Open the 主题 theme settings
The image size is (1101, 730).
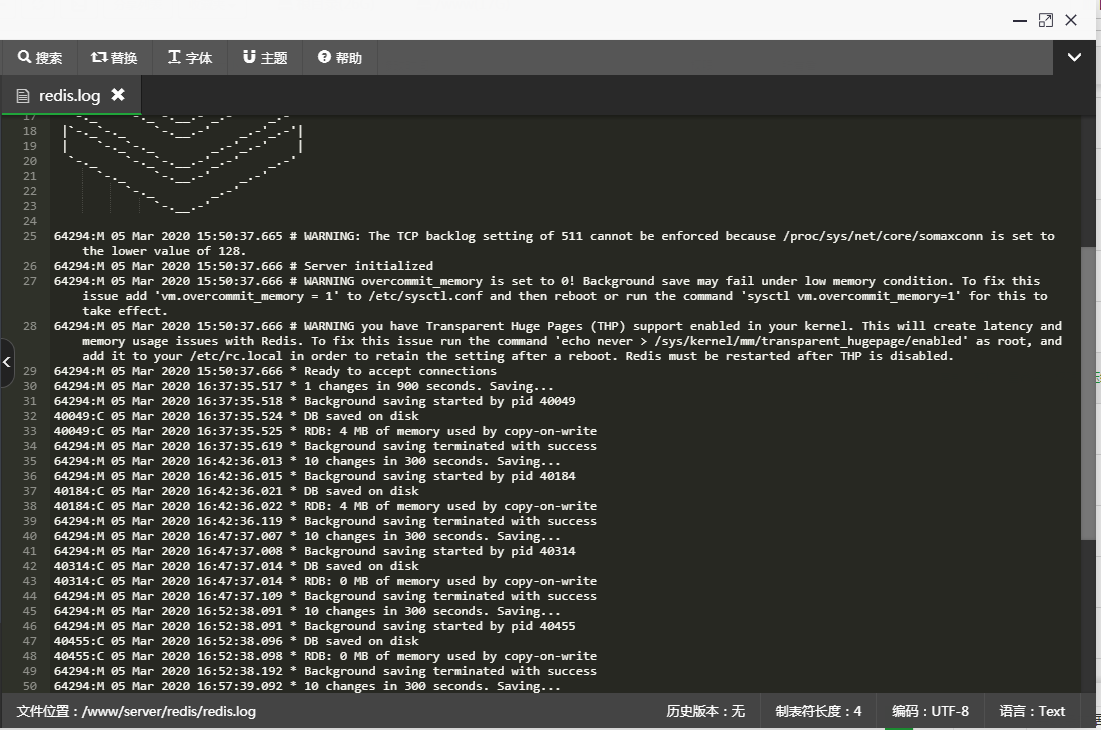[265, 58]
